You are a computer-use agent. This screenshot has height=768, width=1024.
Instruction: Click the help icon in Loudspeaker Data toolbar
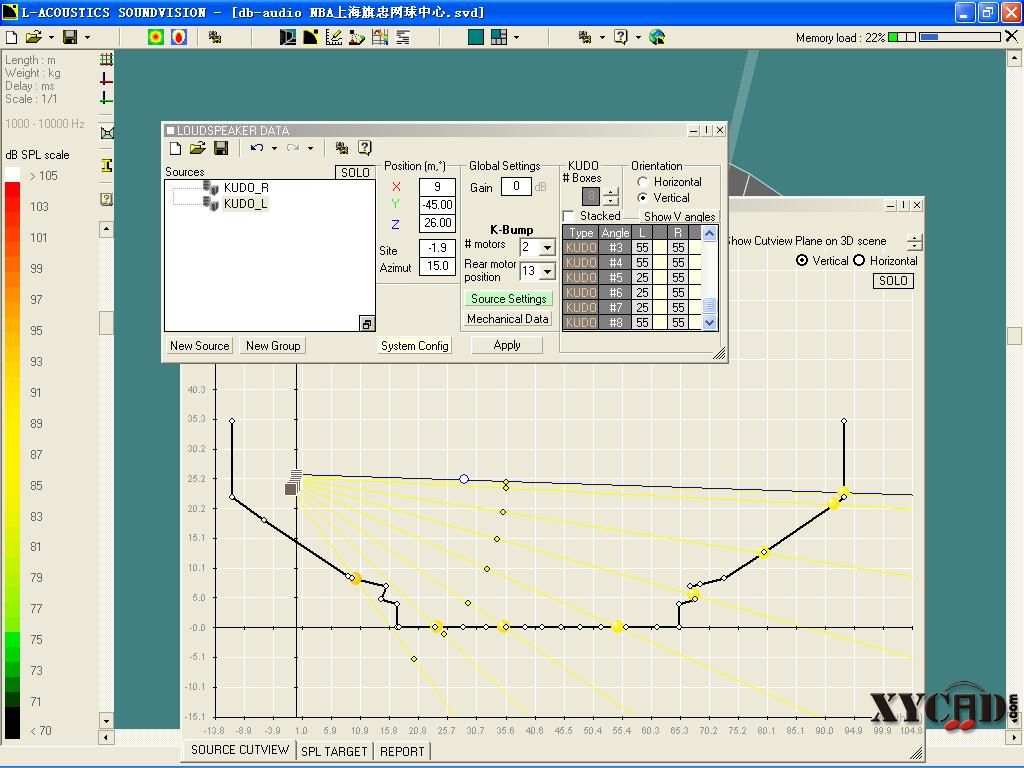click(x=364, y=148)
